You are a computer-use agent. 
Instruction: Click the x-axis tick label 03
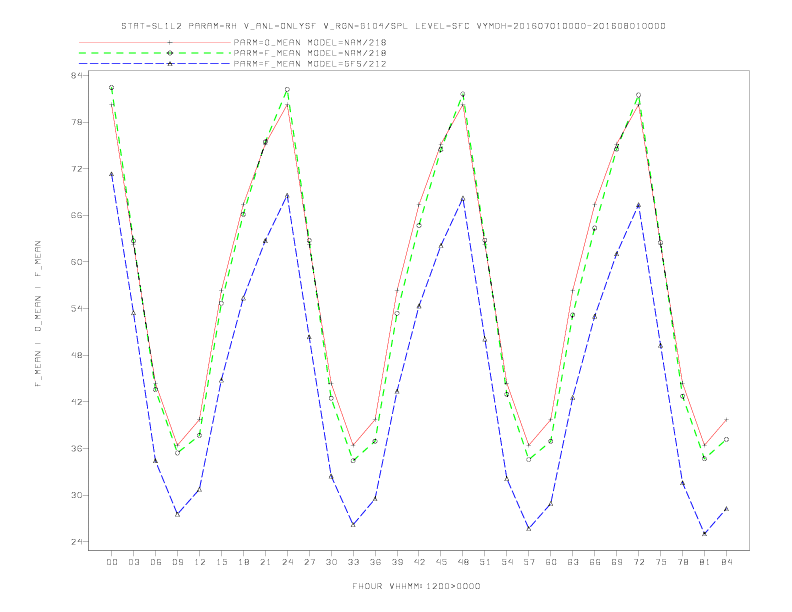pyautogui.click(x=133, y=562)
